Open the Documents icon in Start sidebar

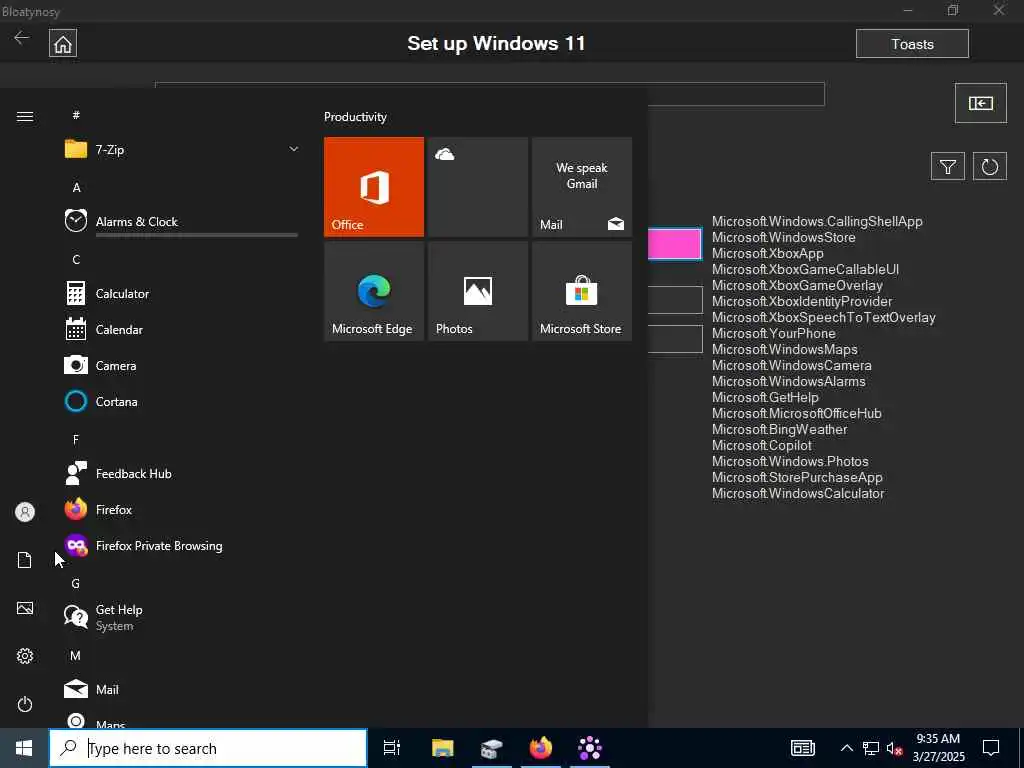tap(25, 560)
